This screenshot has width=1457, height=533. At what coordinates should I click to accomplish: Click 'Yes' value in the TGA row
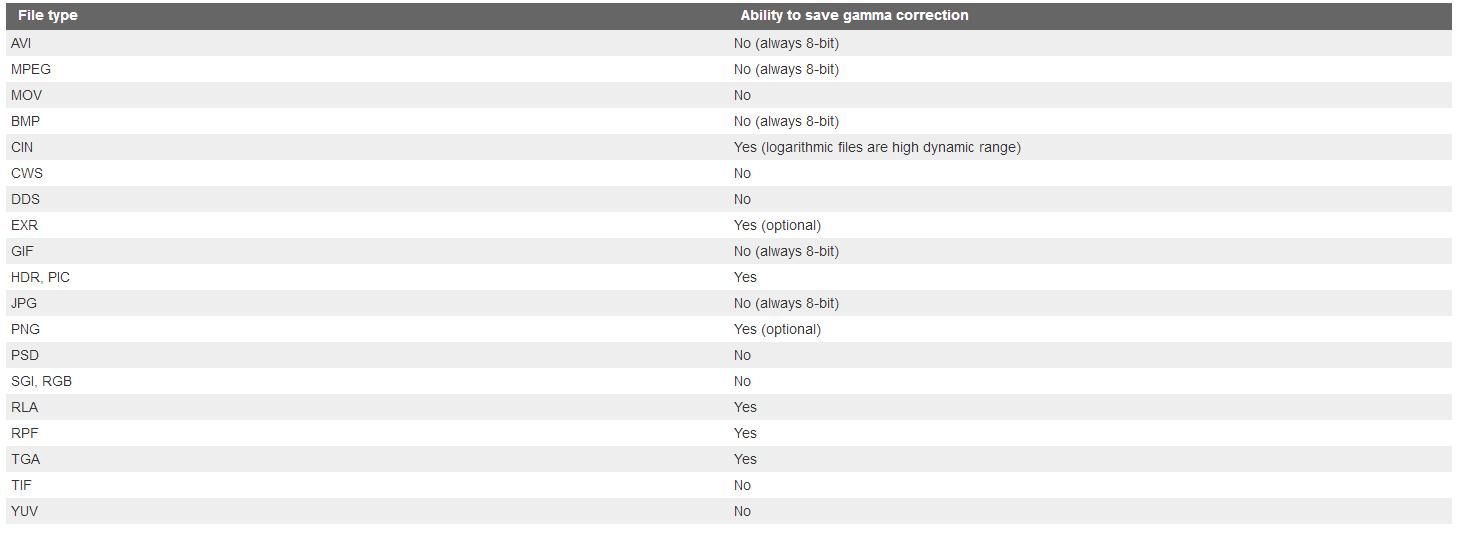pyautogui.click(x=745, y=459)
